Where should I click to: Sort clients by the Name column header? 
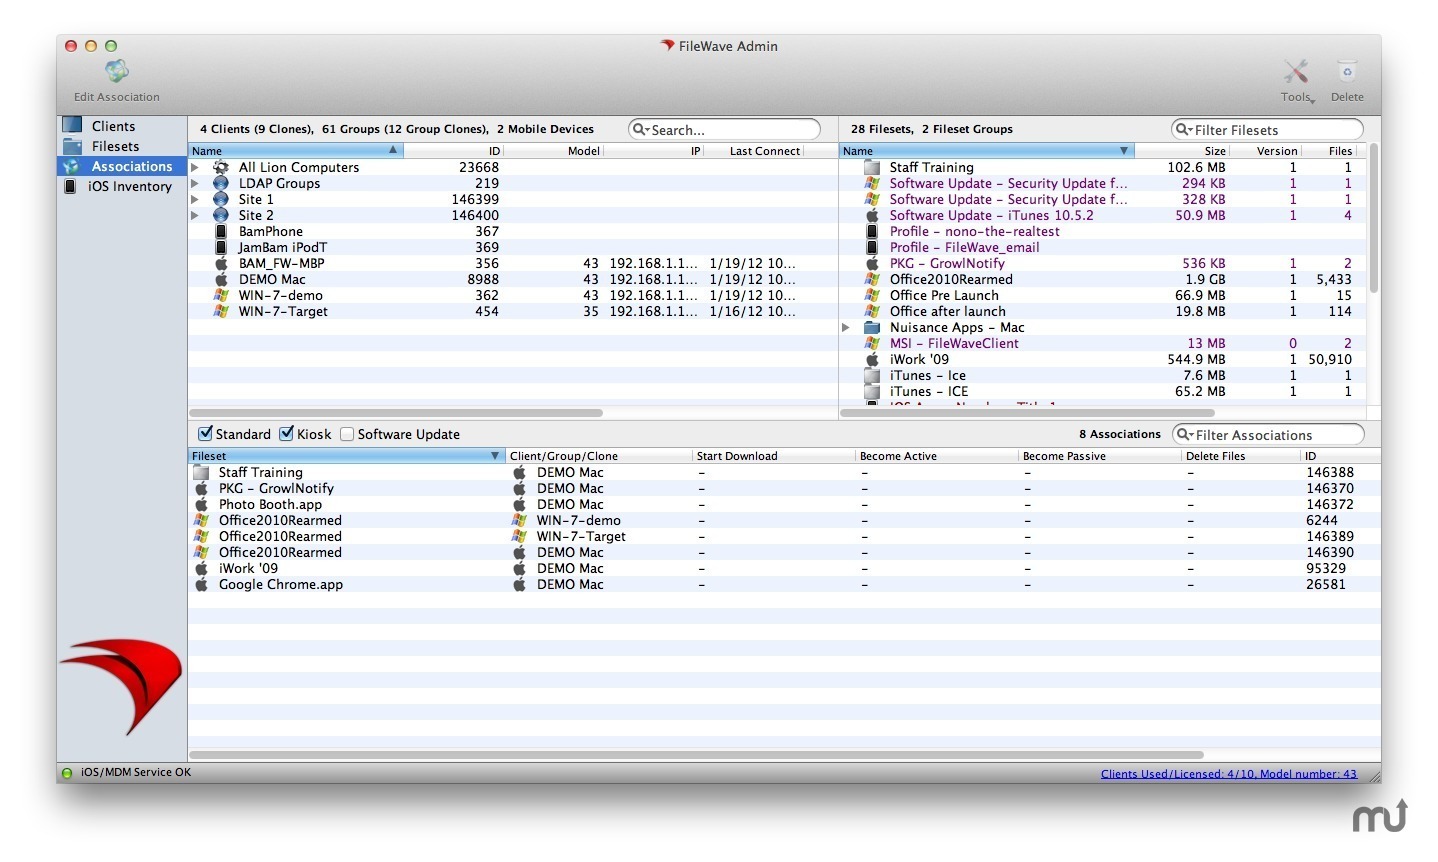(295, 151)
